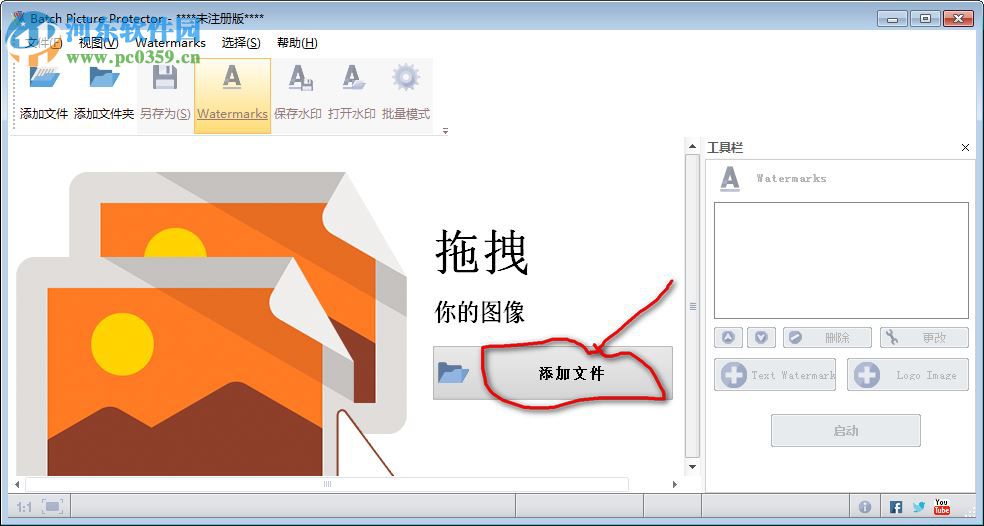The width and height of the screenshot is (984, 526).
Task: Add a Text Watermark
Action: tap(775, 375)
